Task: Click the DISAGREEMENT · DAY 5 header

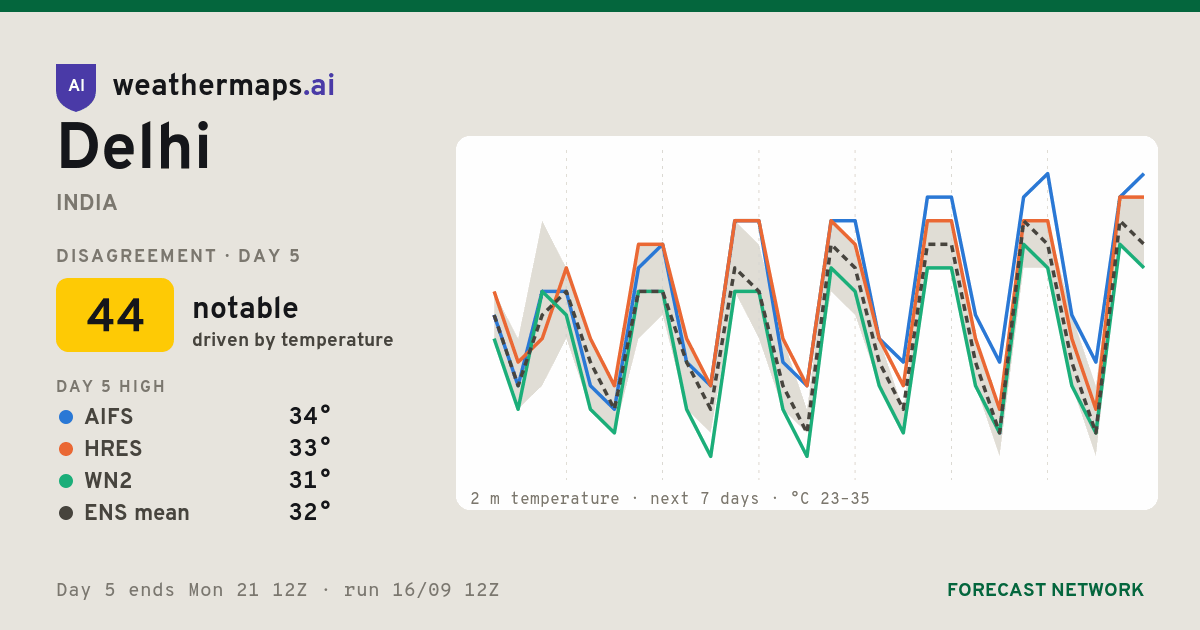Action: [179, 256]
